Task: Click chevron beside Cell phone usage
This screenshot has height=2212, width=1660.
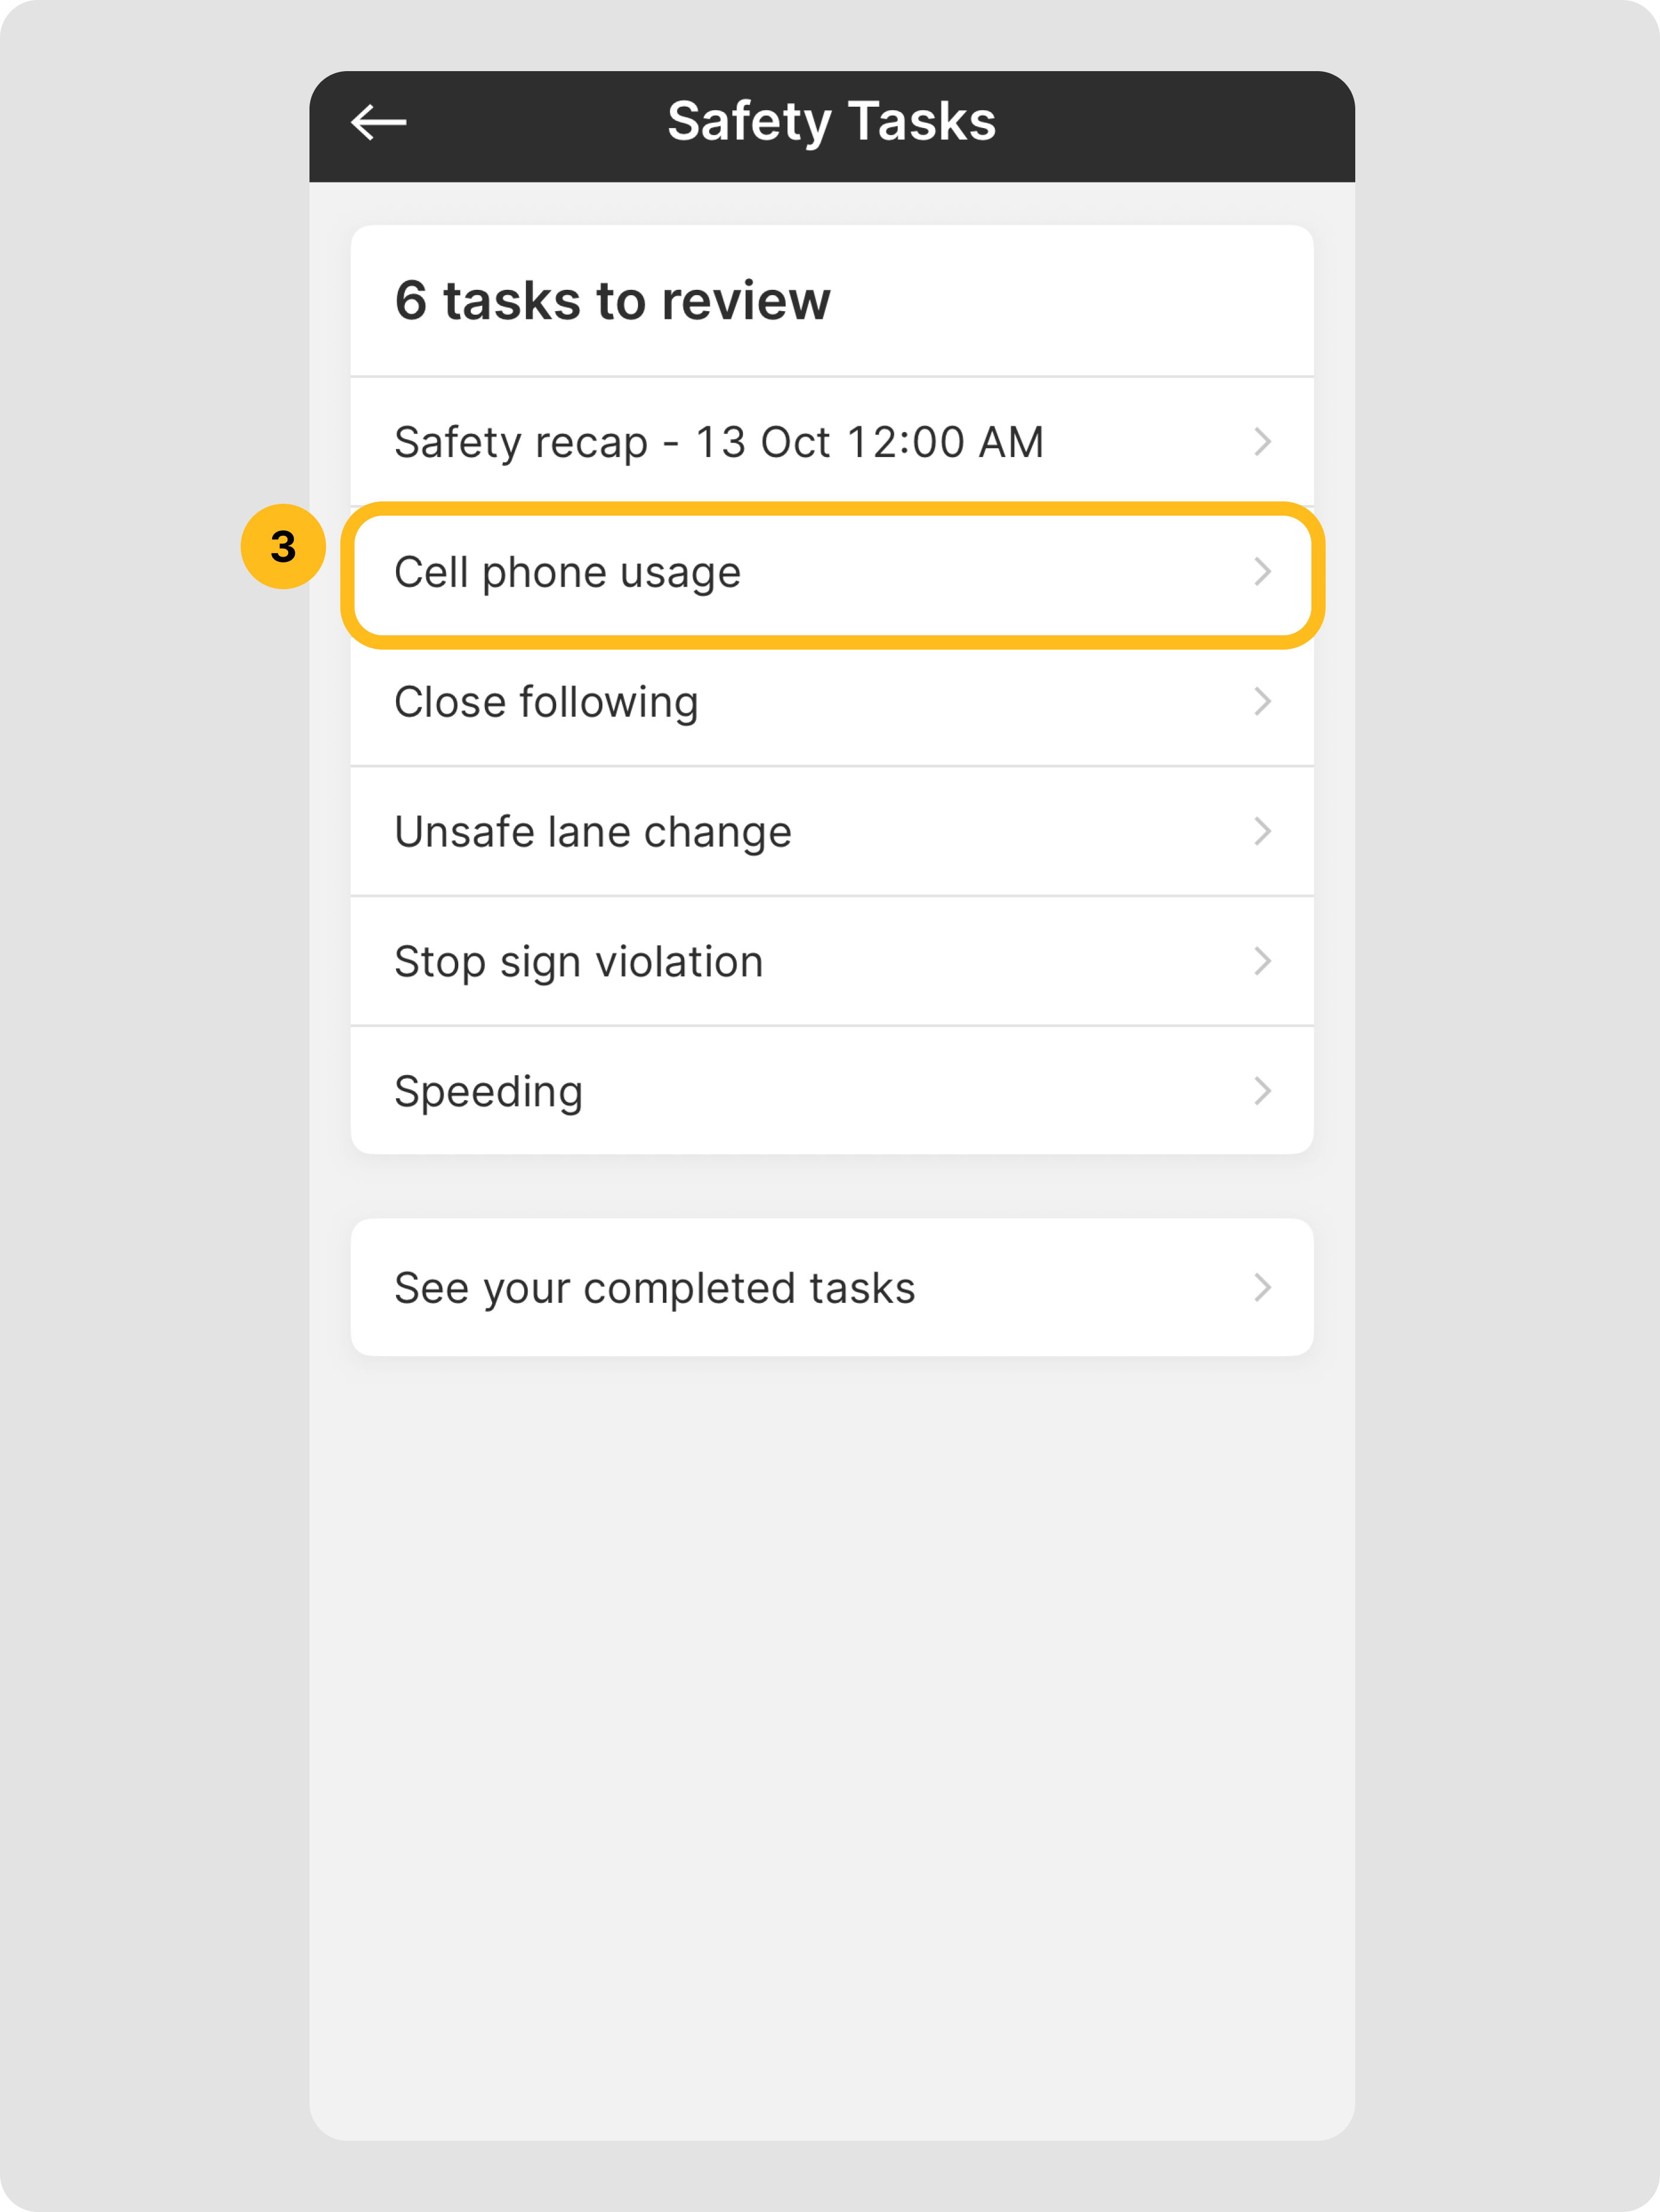Action: 1262,572
